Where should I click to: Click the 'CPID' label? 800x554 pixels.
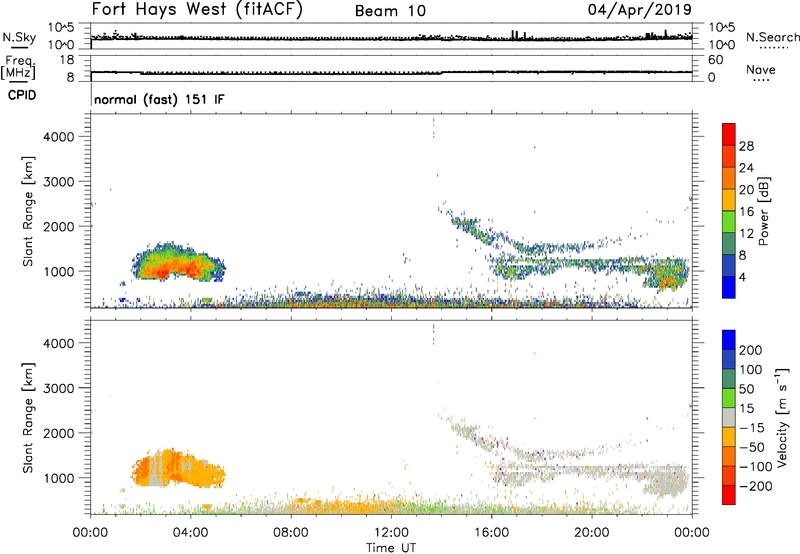click(22, 95)
